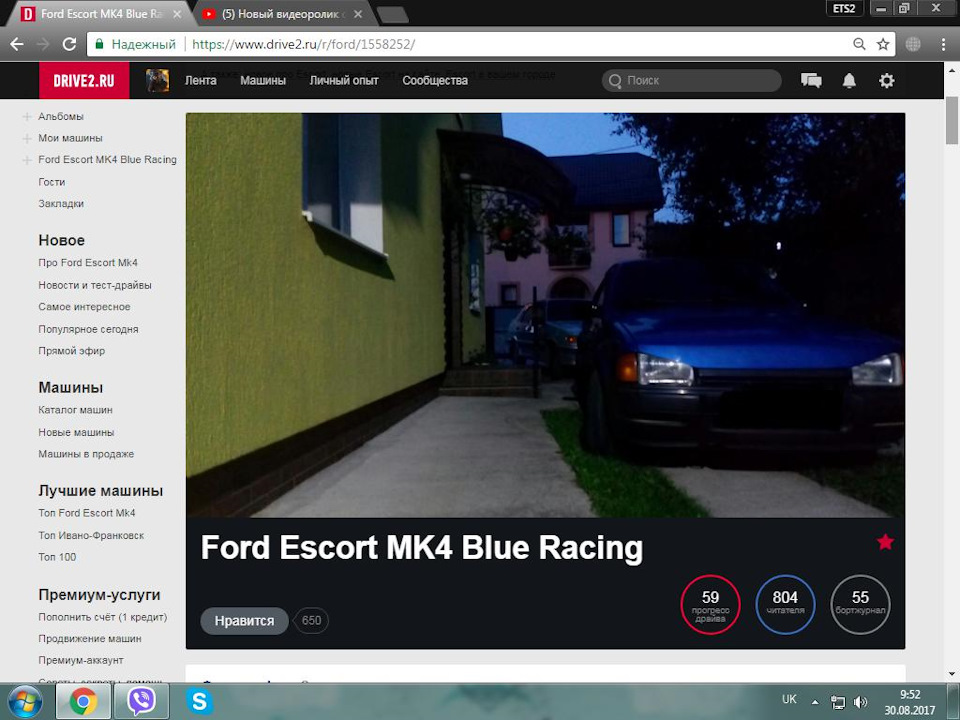The height and width of the screenshot is (720, 960).
Task: Open Skype from the taskbar
Action: 200,702
